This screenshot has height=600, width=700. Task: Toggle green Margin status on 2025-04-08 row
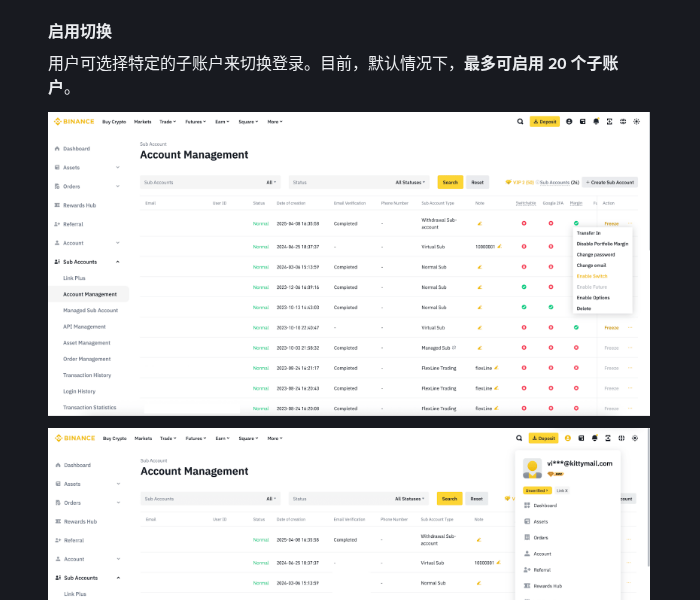point(576,223)
